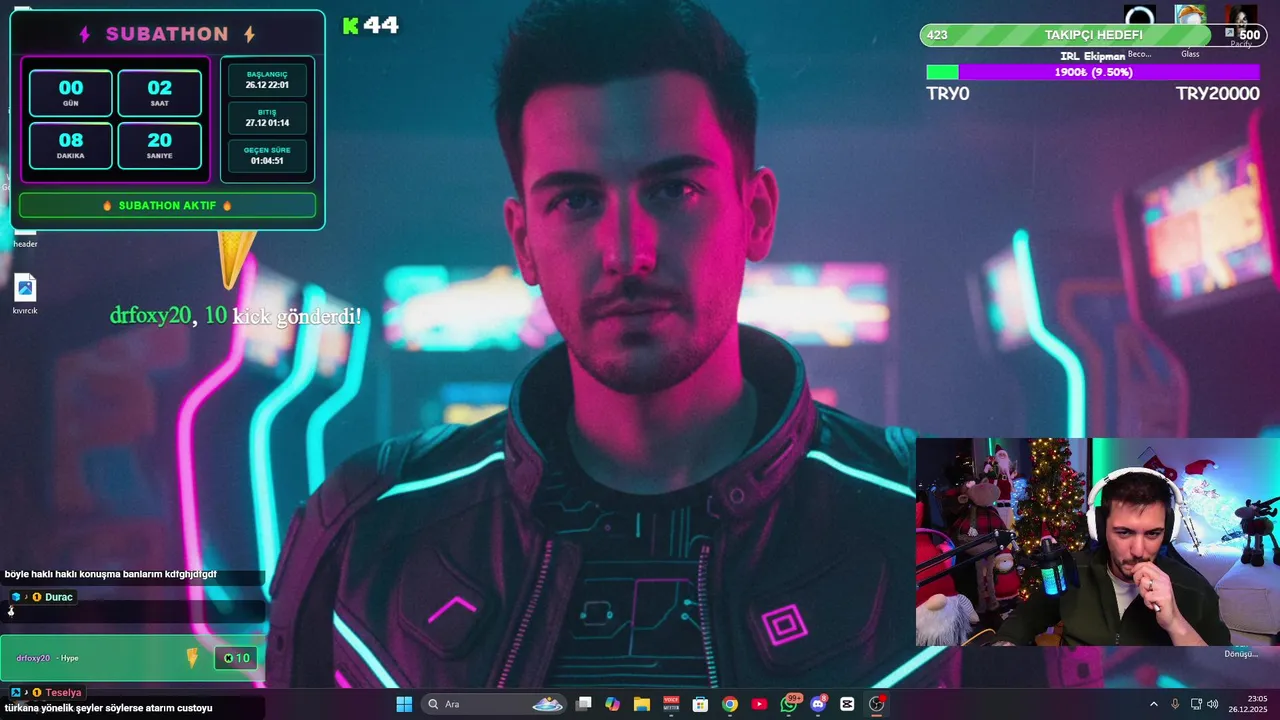Viewport: 1280px width, 720px height.
Task: Open Task View on the taskbar
Action: point(584,704)
